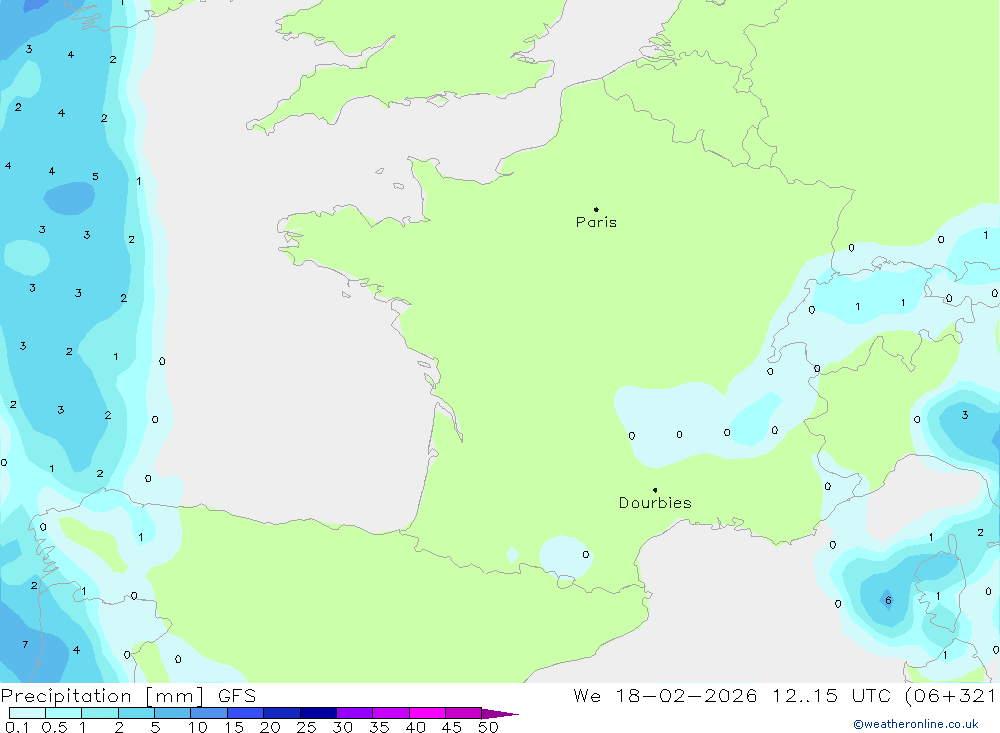
Task: Click the Dourbies location dot marker
Action: click(x=655, y=490)
